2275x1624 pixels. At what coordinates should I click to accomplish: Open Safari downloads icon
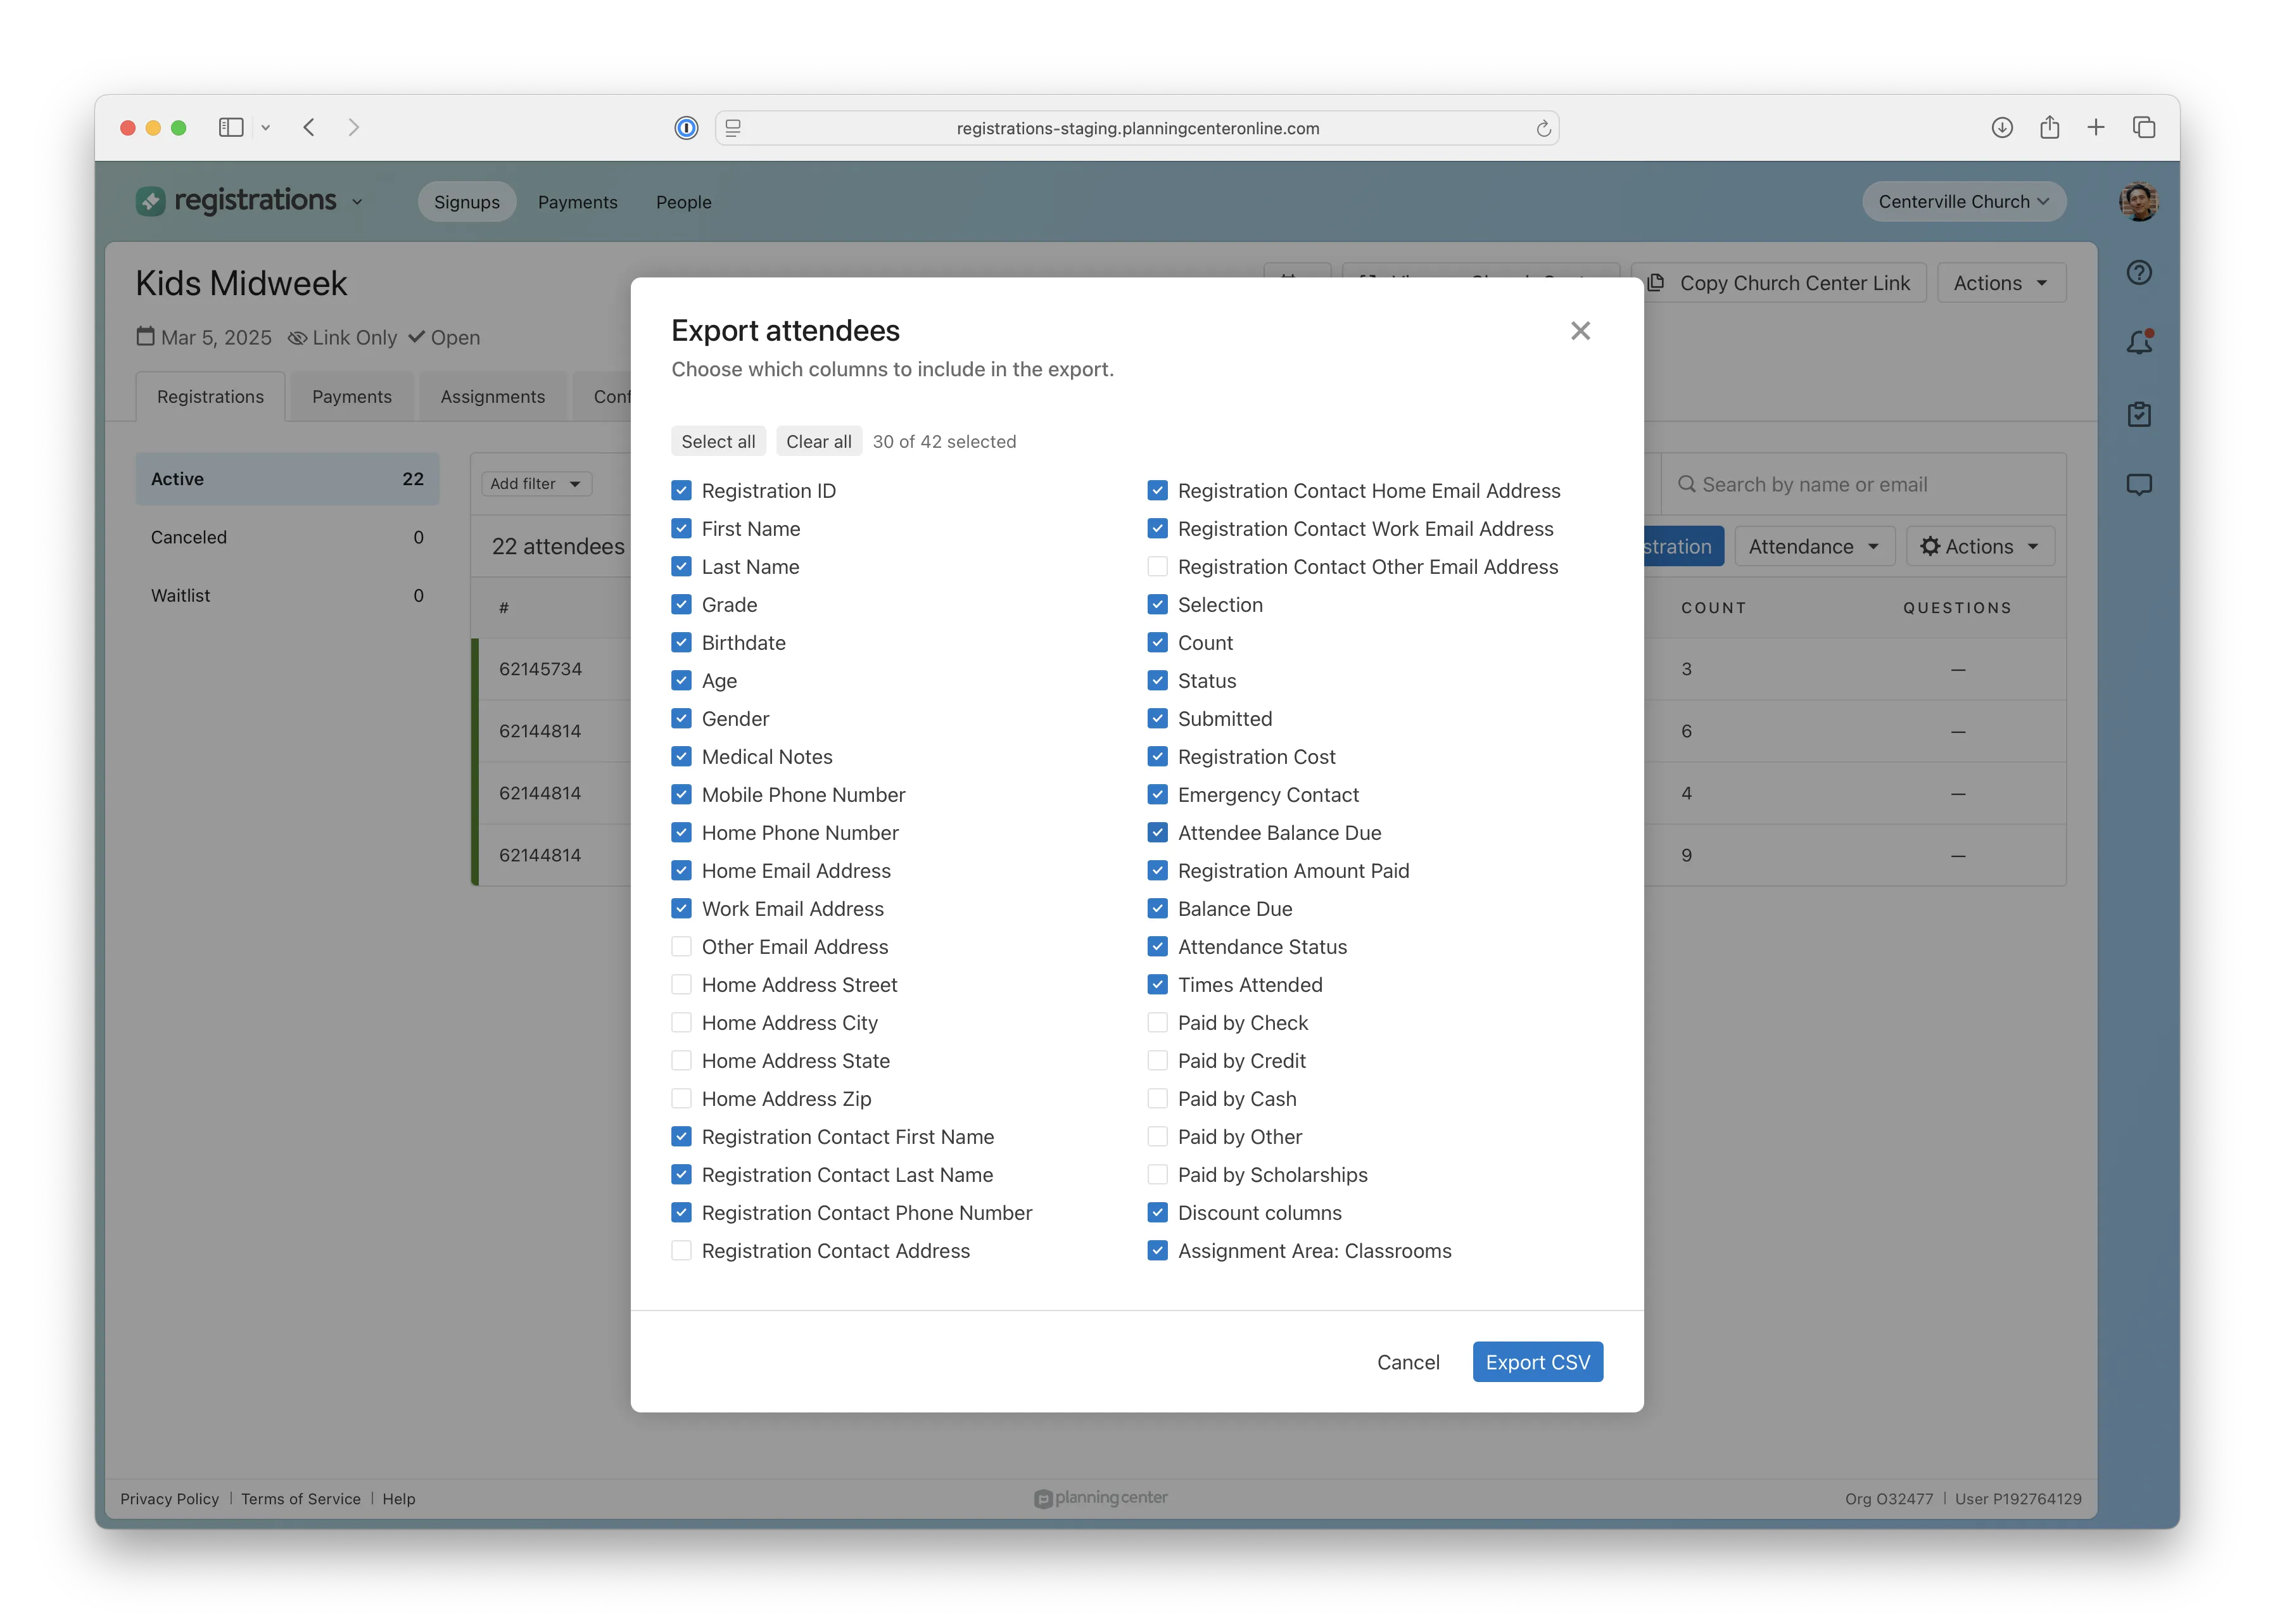click(2001, 127)
